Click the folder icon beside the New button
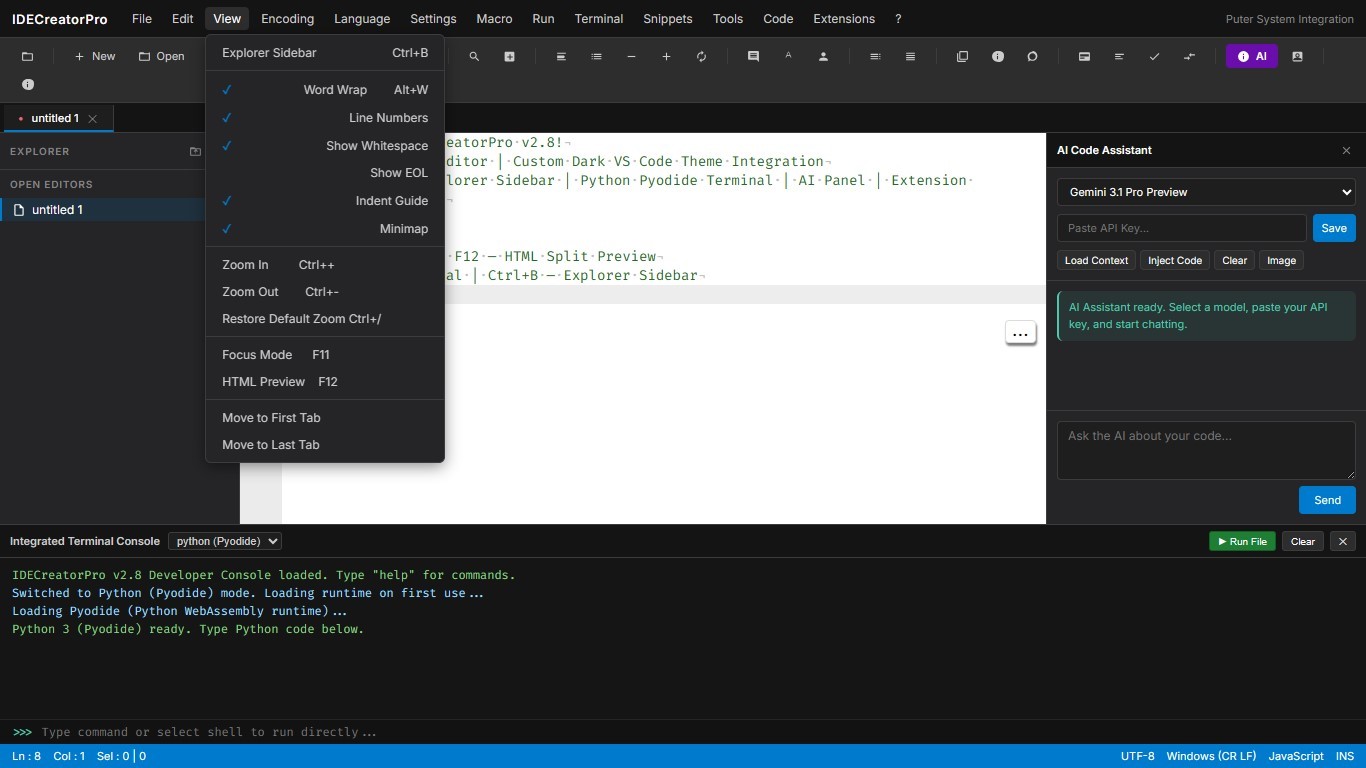Screen dimensions: 1366x768 point(27,56)
